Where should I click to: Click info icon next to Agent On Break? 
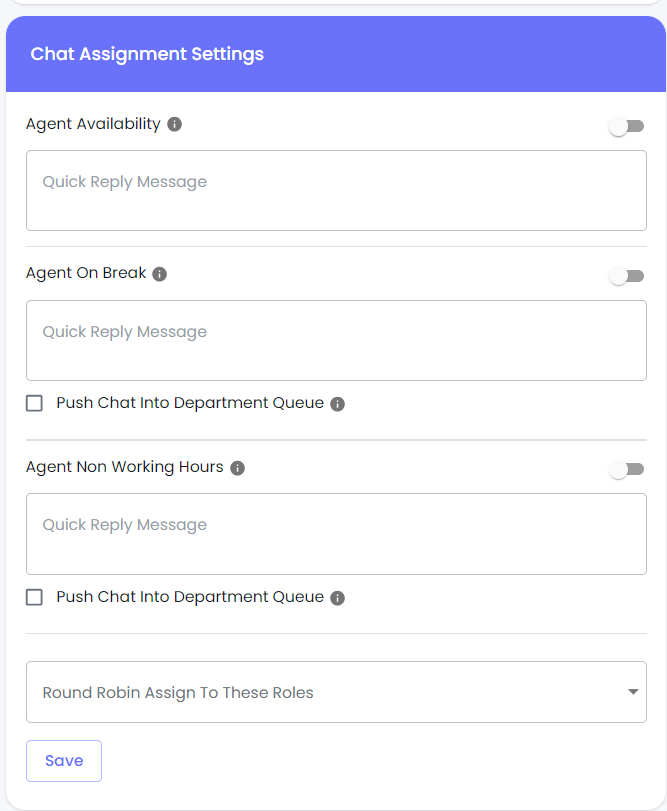[160, 274]
